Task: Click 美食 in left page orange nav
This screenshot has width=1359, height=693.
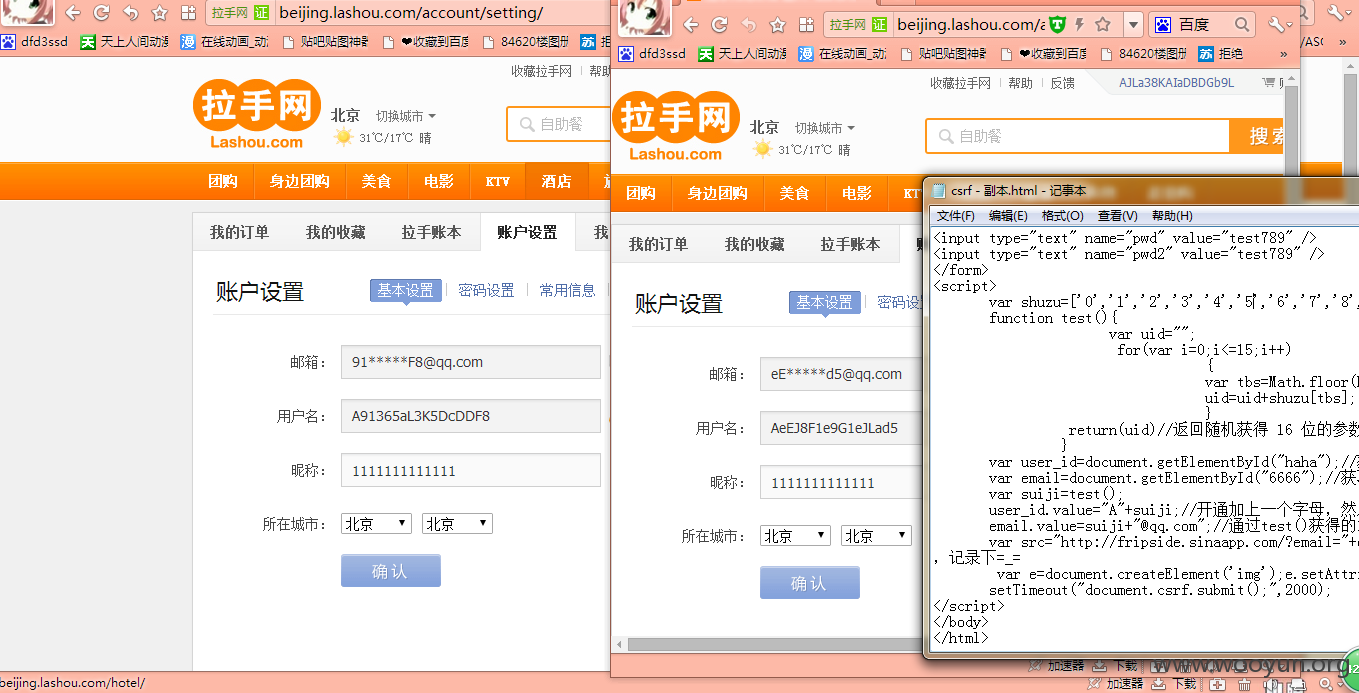Action: (376, 181)
